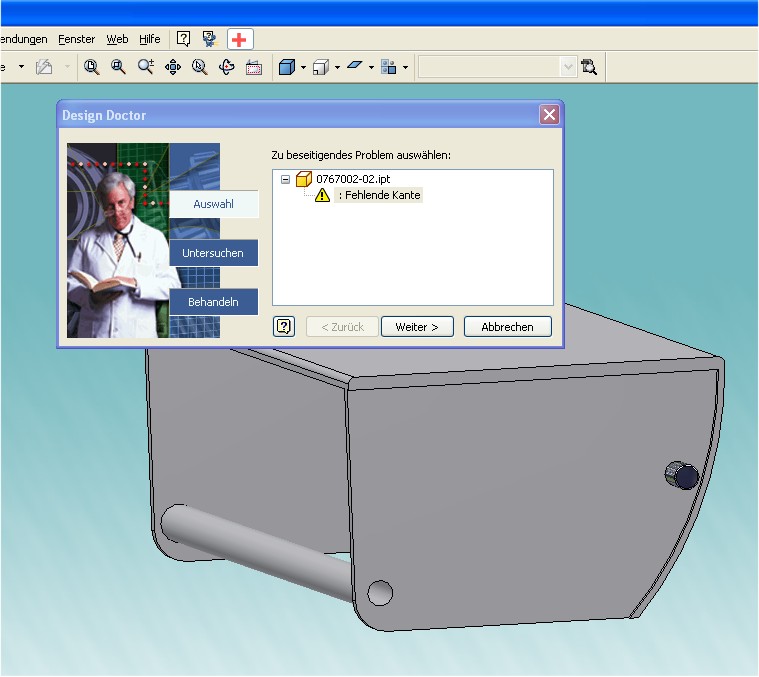Click the shaded display mode cube icon
Image resolution: width=759 pixels, height=677 pixels.
[287, 67]
